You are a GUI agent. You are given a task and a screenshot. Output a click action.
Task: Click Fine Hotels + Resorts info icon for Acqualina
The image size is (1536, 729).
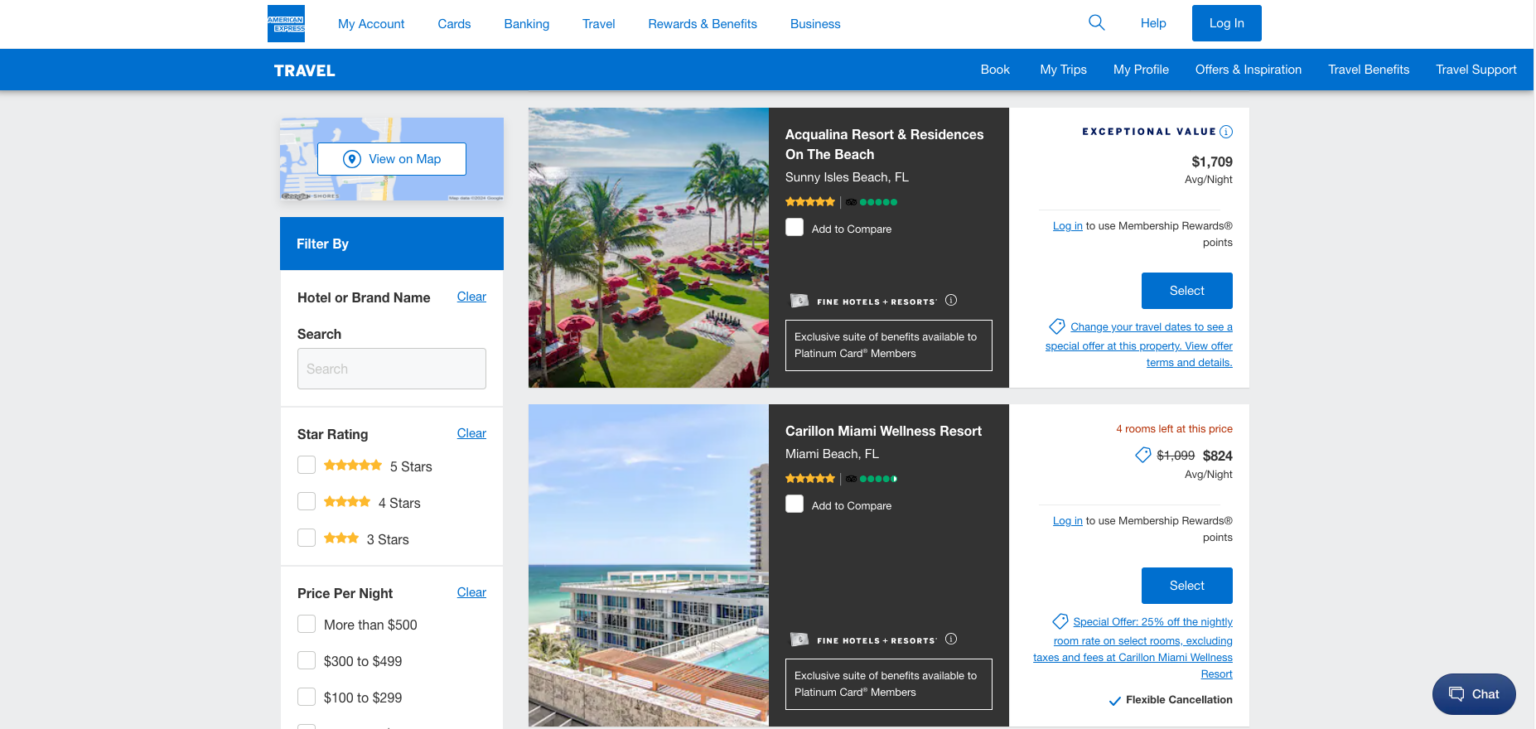click(x=951, y=300)
